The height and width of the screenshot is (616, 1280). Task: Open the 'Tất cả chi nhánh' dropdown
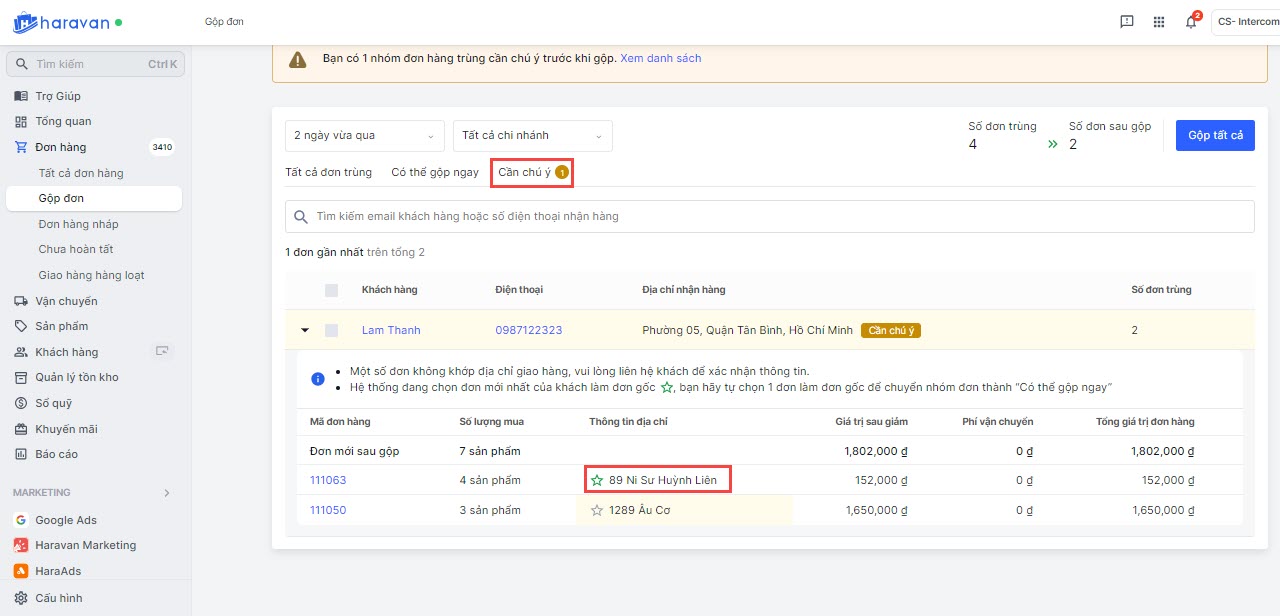532,136
